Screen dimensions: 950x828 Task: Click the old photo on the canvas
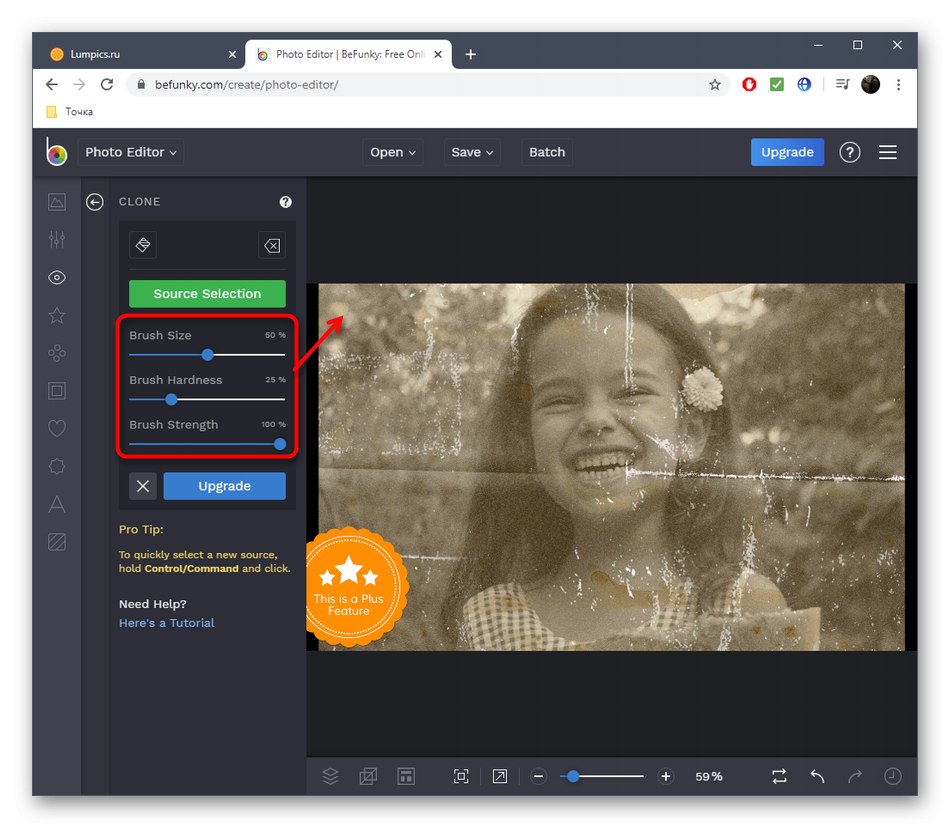coord(611,467)
